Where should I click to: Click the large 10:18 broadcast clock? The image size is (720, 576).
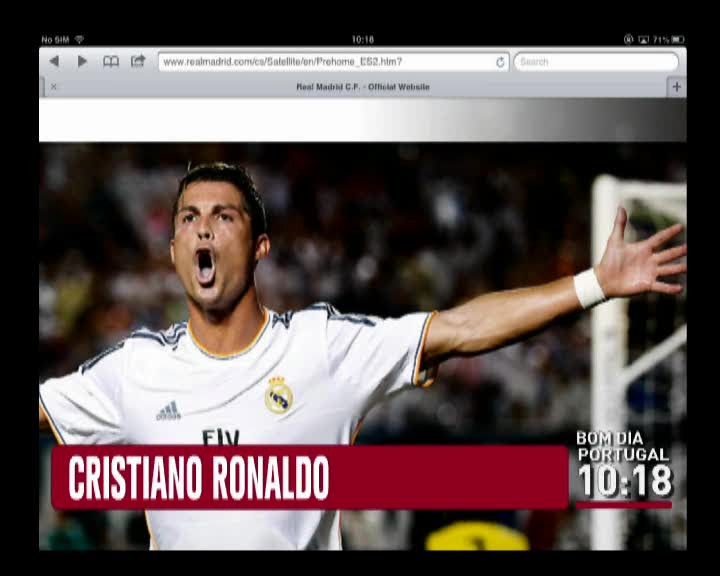[625, 482]
